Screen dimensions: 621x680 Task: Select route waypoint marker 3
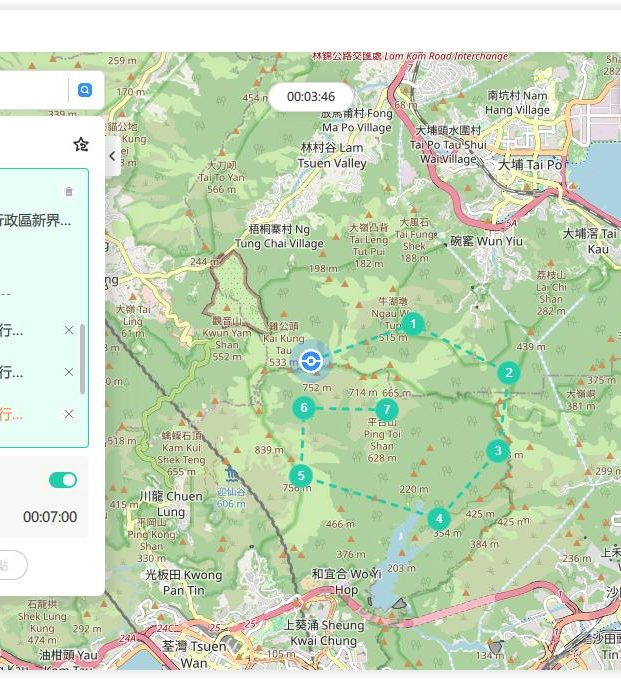(x=497, y=451)
